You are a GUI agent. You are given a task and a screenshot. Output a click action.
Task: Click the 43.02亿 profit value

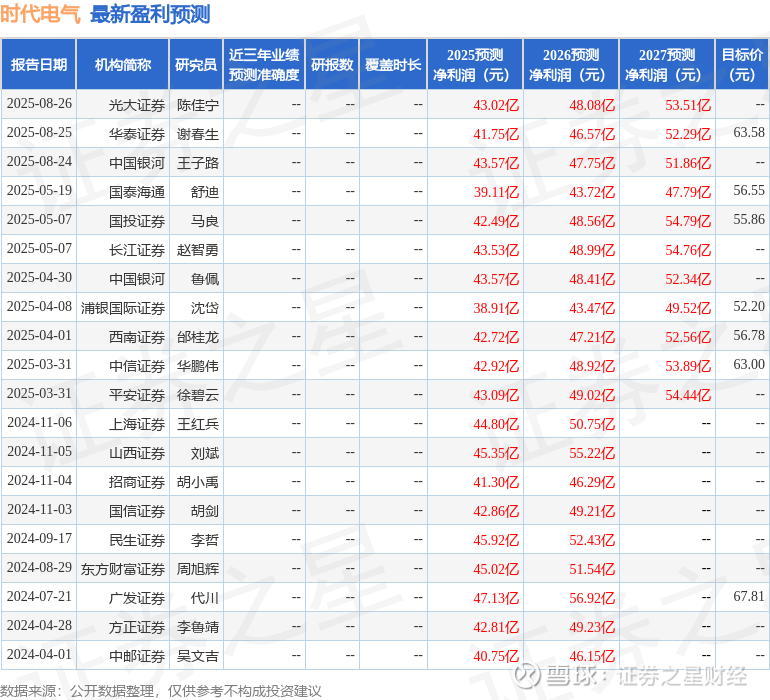(x=496, y=105)
